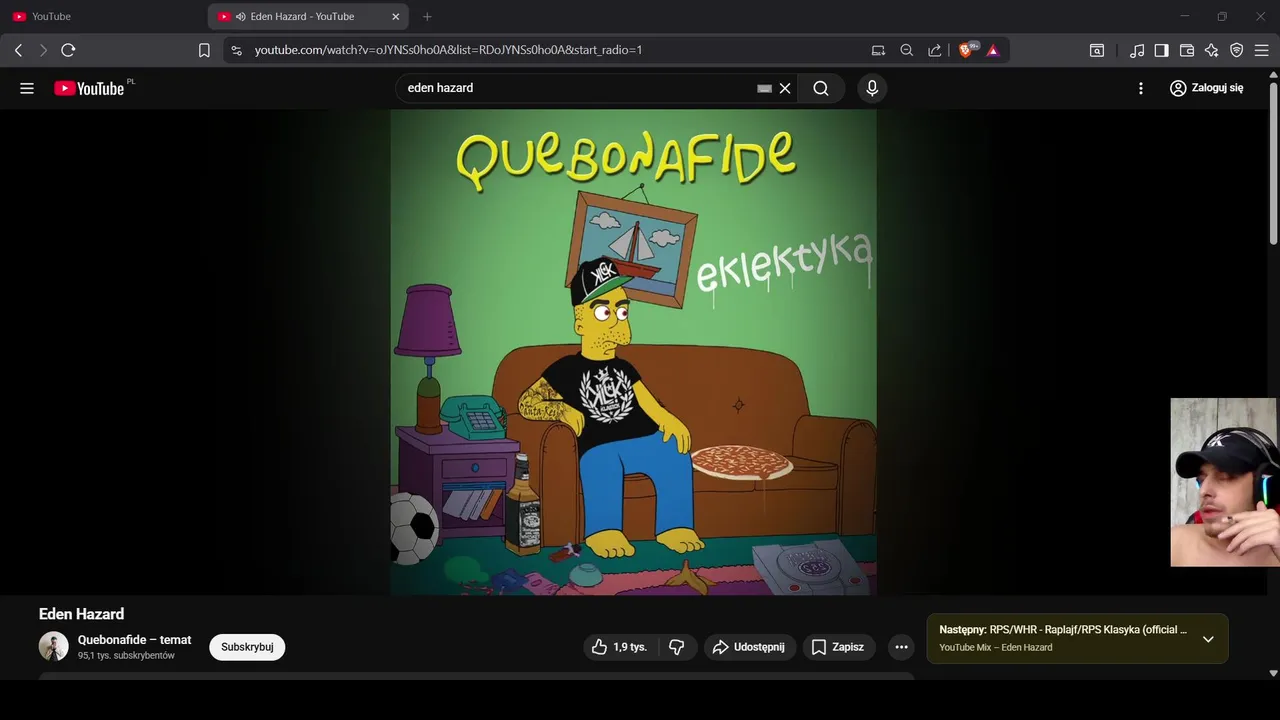The width and height of the screenshot is (1280, 720).
Task: Clear the search box with the X
Action: tap(785, 88)
